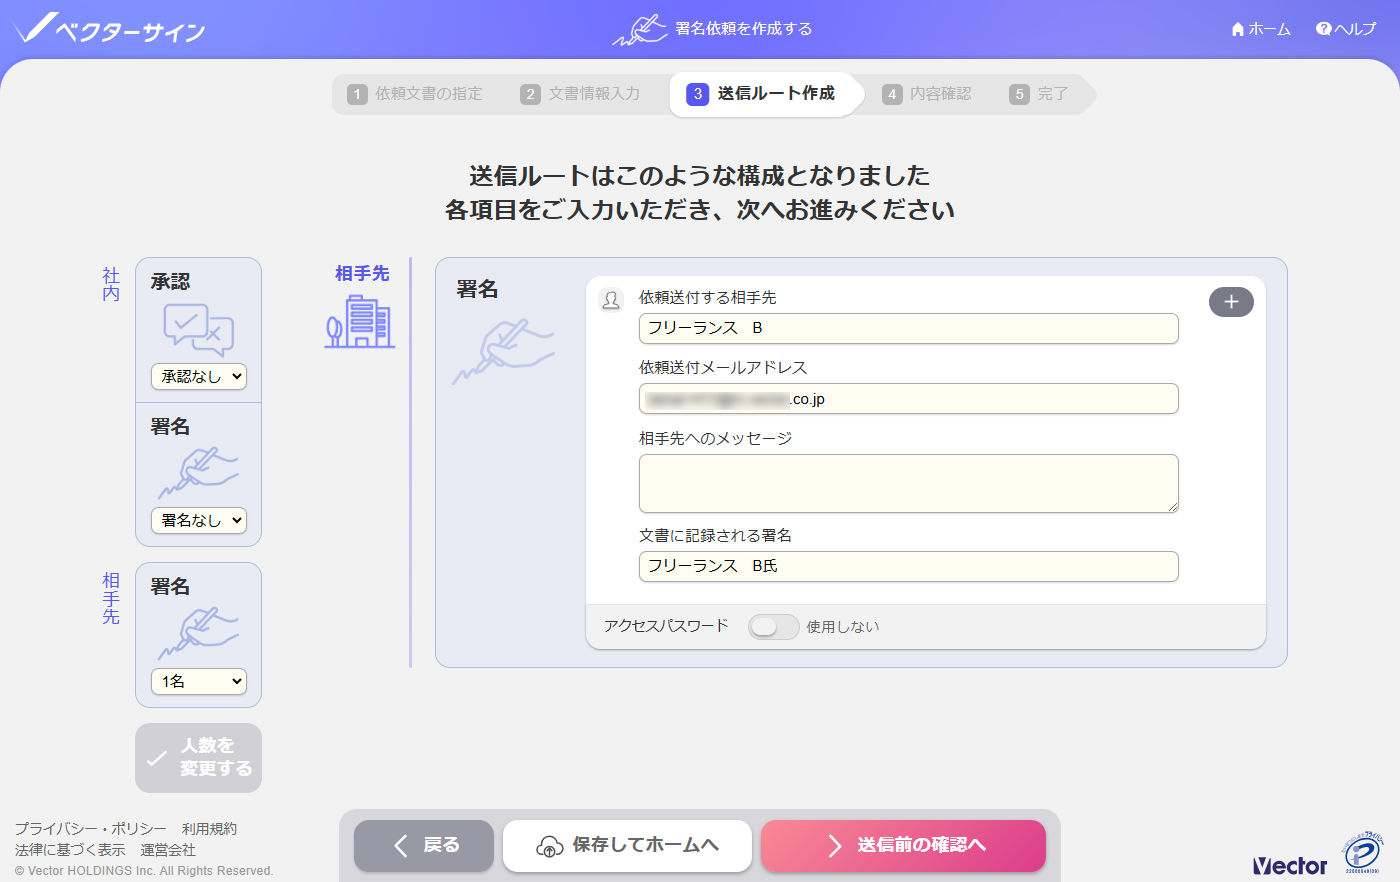Click the 人数を変更する button
Image resolution: width=1400 pixels, height=882 pixels.
198,758
